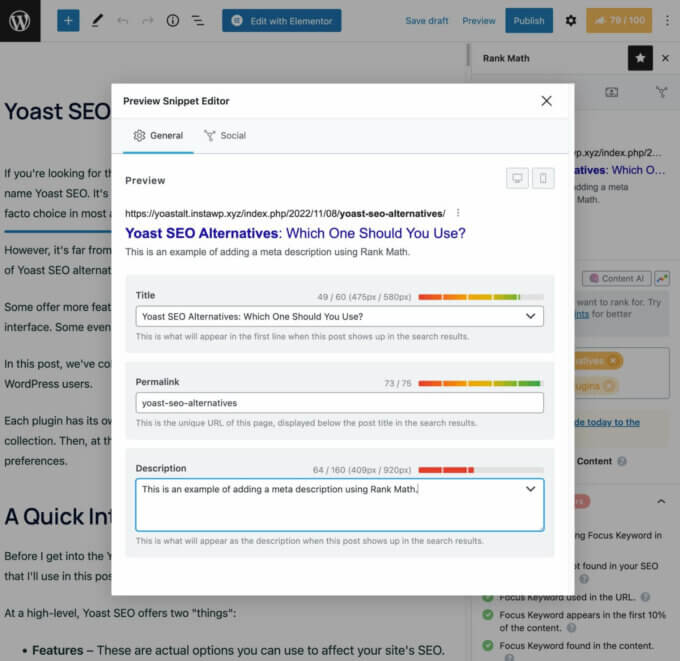Click the 'A Quick Int' heading in editor
680x661 pixels.
tap(58, 517)
